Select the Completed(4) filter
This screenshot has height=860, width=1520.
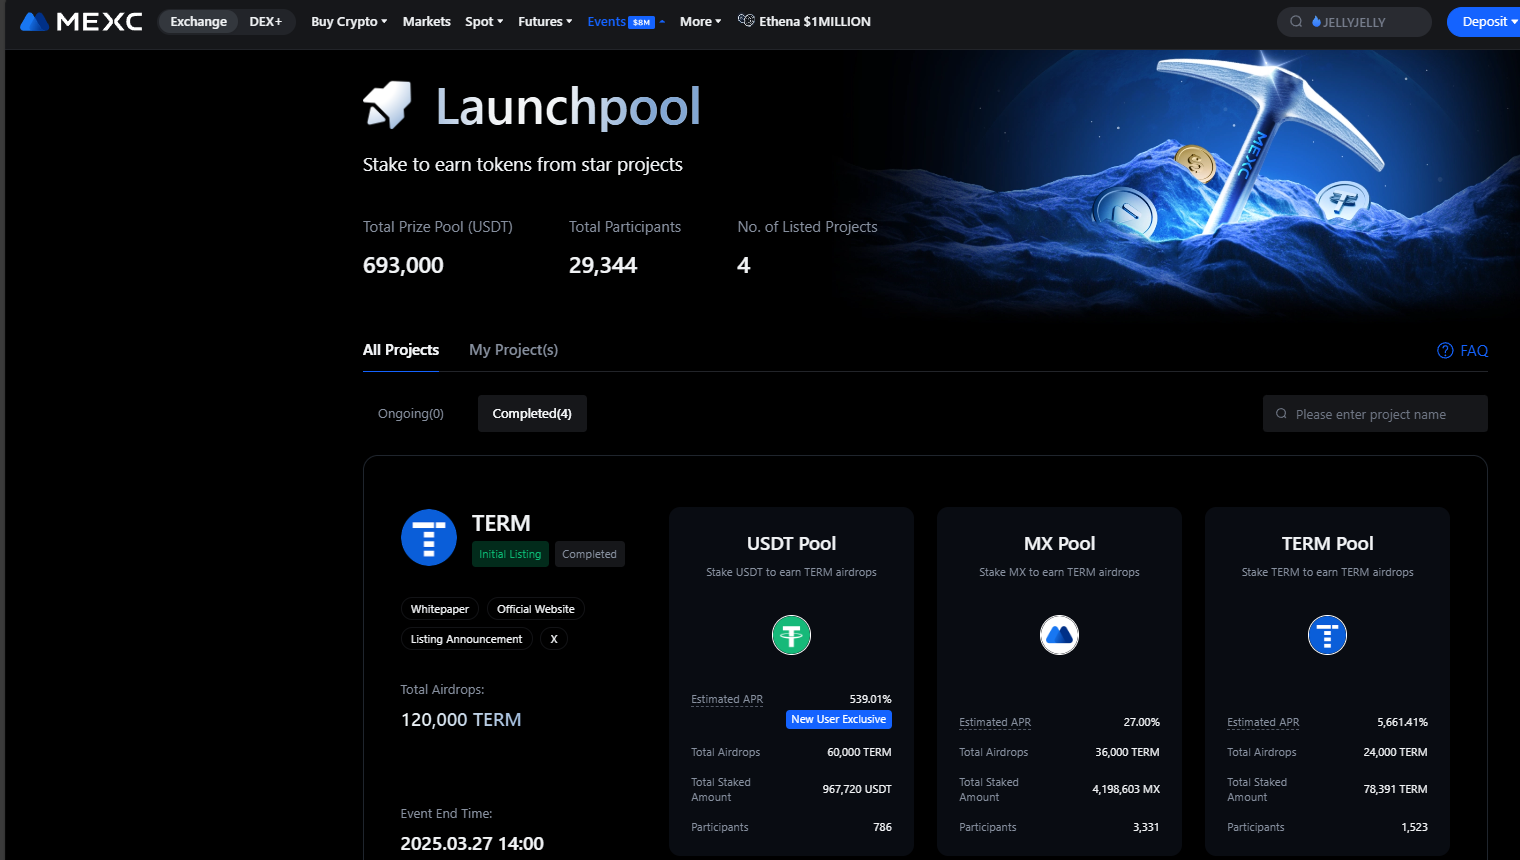(x=532, y=414)
